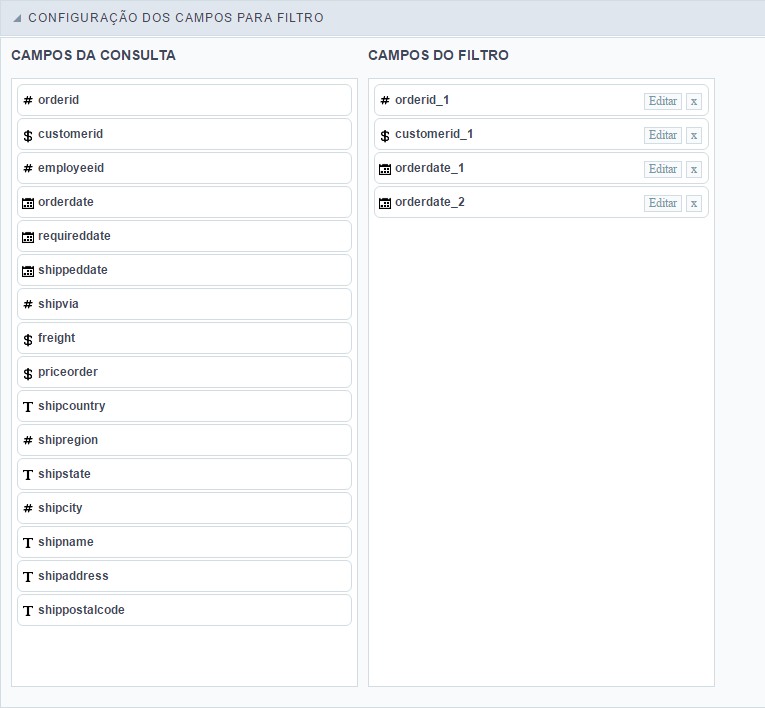Image resolution: width=765 pixels, height=708 pixels.
Task: Click the hash icon beside orderid_1
Action: [385, 101]
